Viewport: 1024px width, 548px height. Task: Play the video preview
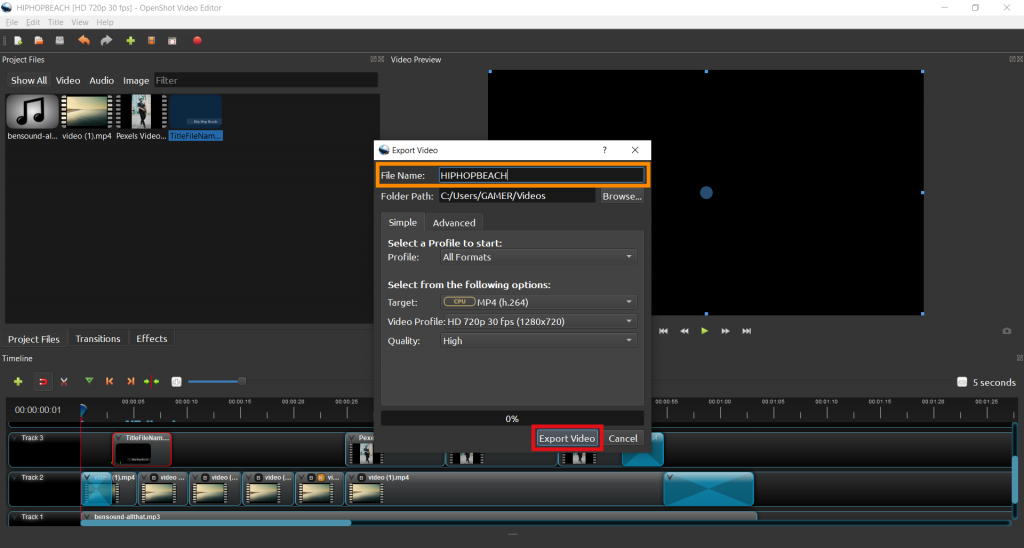tap(705, 331)
